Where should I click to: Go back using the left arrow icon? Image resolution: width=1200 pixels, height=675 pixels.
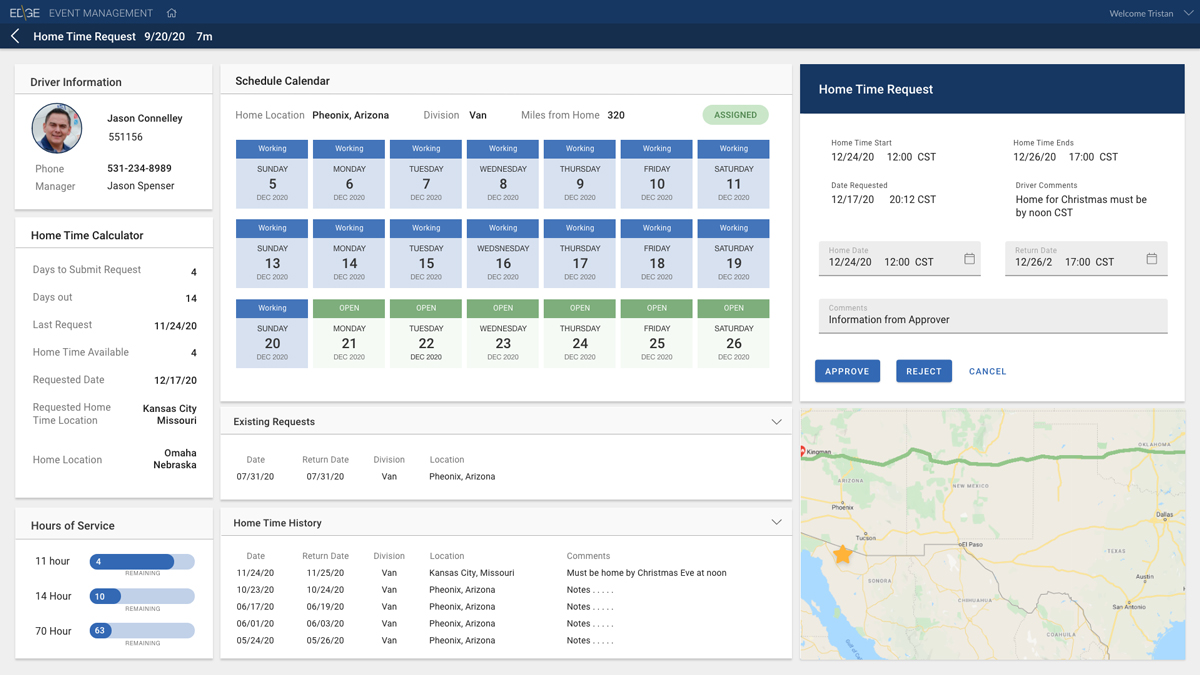(15, 36)
